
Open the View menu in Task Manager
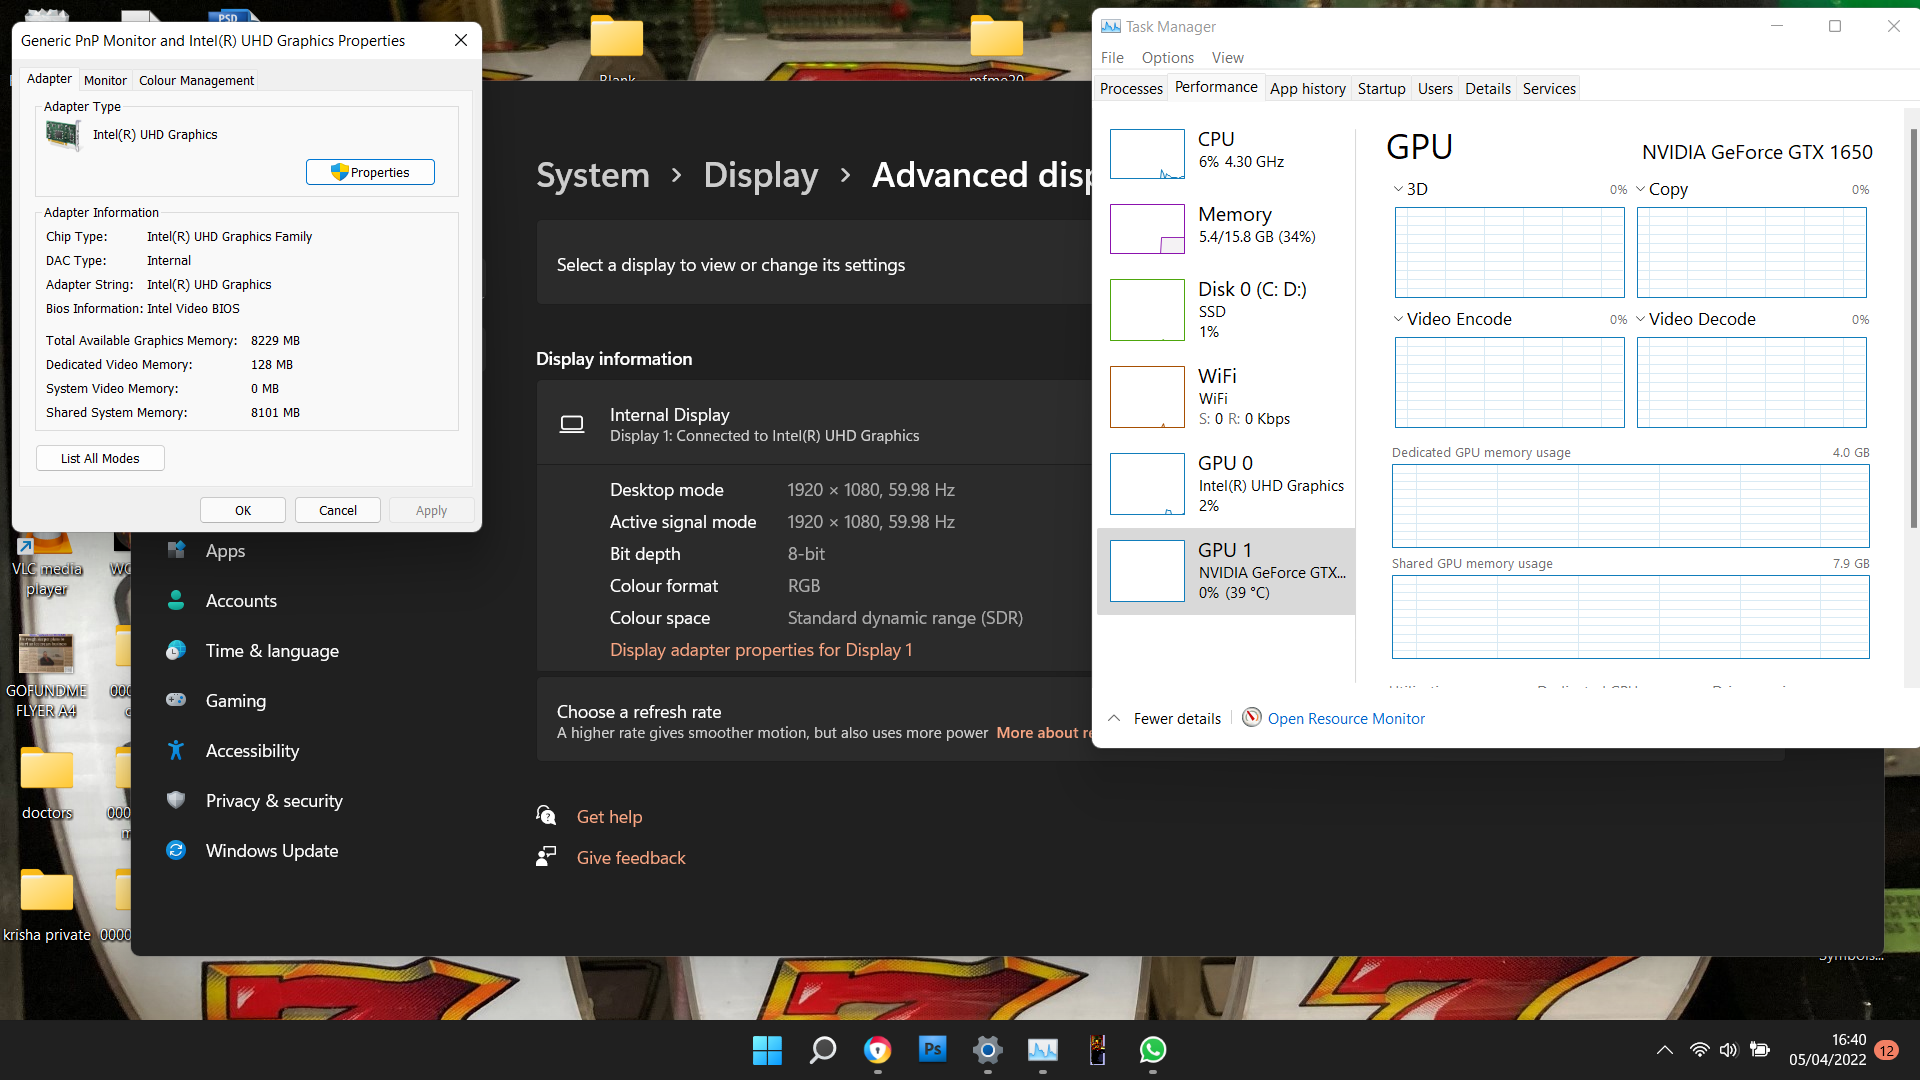point(1228,58)
